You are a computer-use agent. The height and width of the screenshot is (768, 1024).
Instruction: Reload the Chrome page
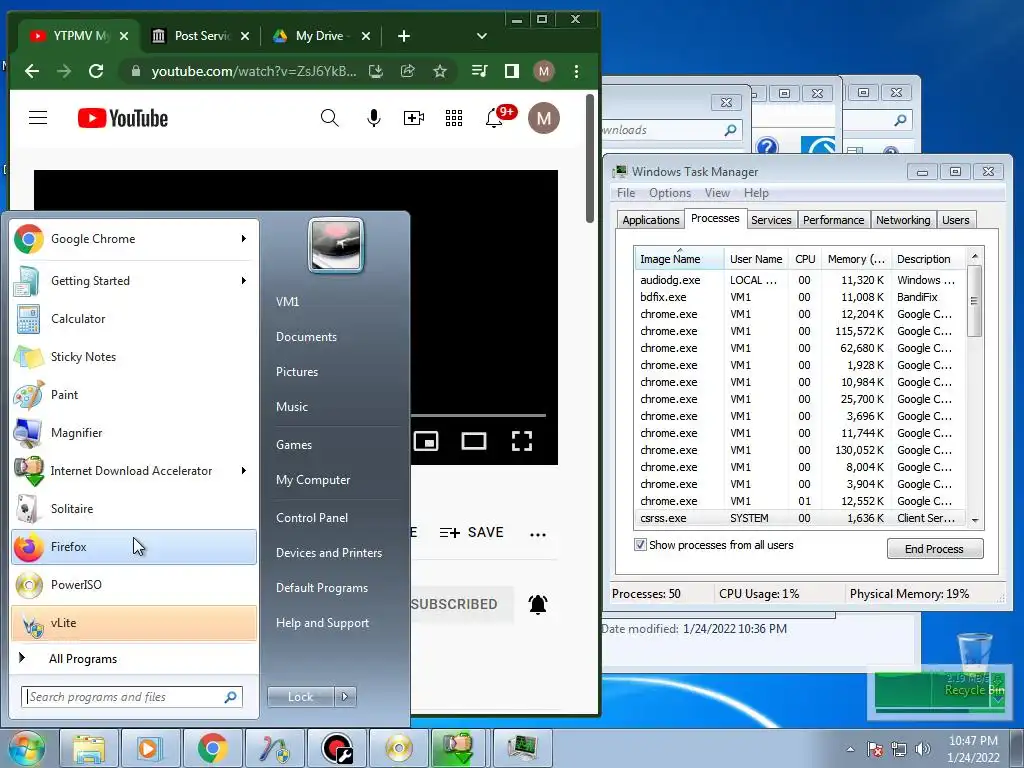point(96,71)
